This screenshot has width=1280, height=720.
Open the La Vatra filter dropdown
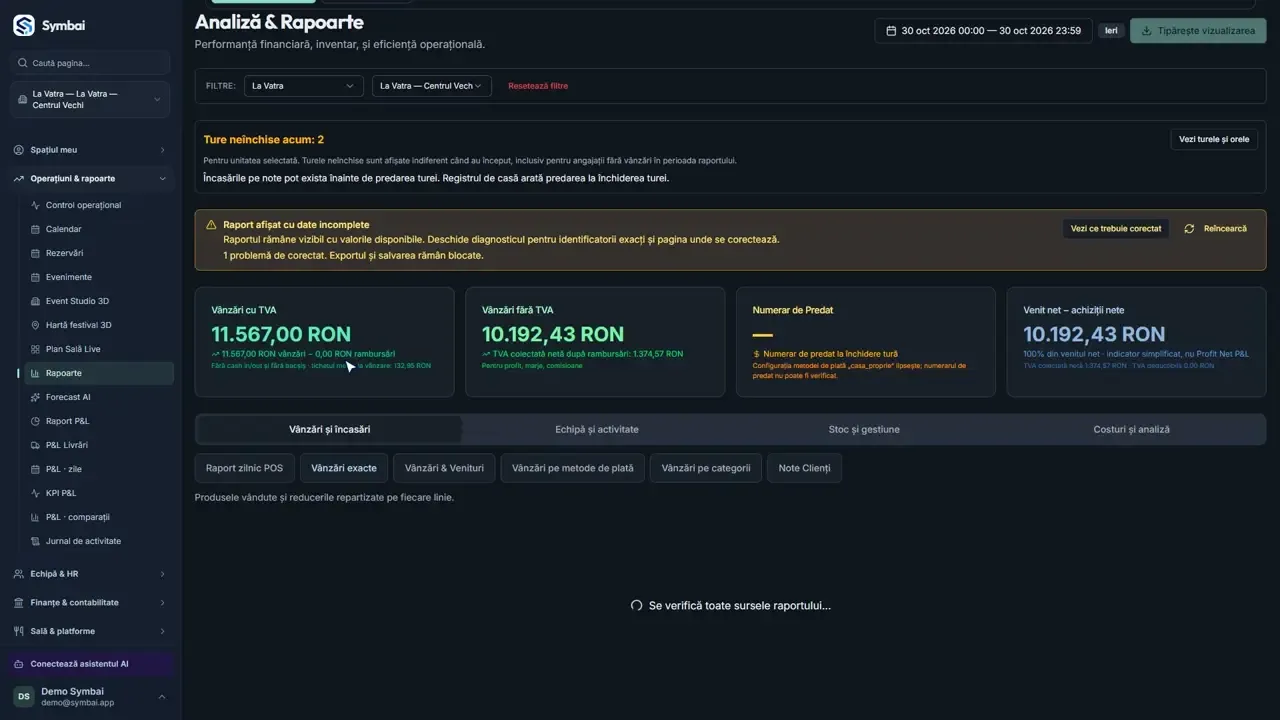(303, 86)
